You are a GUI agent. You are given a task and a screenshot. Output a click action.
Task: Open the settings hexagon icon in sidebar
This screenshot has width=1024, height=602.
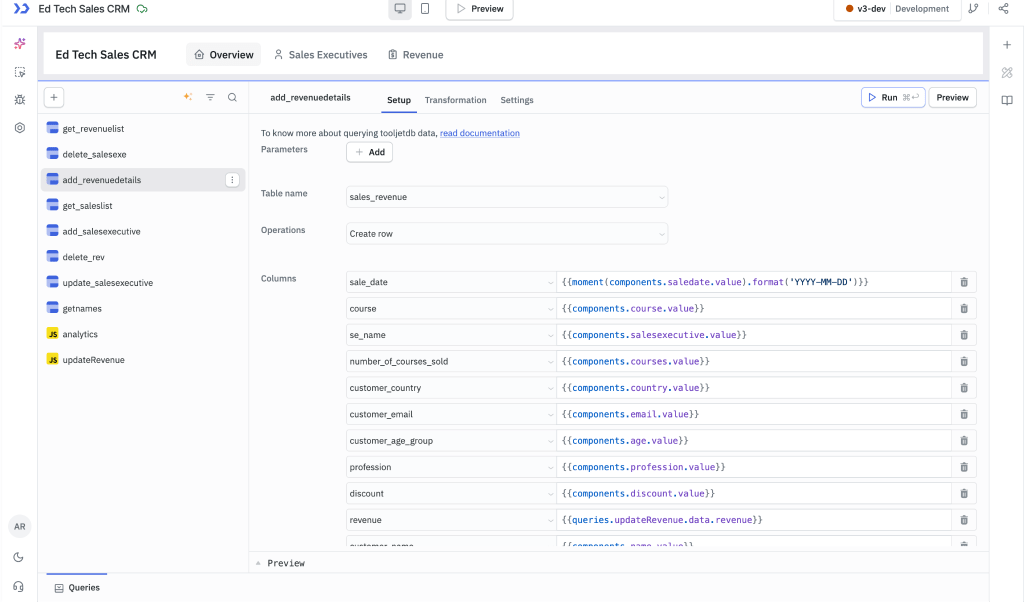[x=20, y=128]
